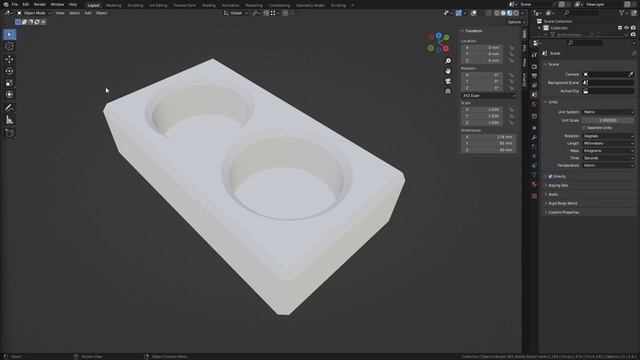Viewport: 640px width, 360px height.
Task: Select the Rotate tool
Action: coord(9,71)
